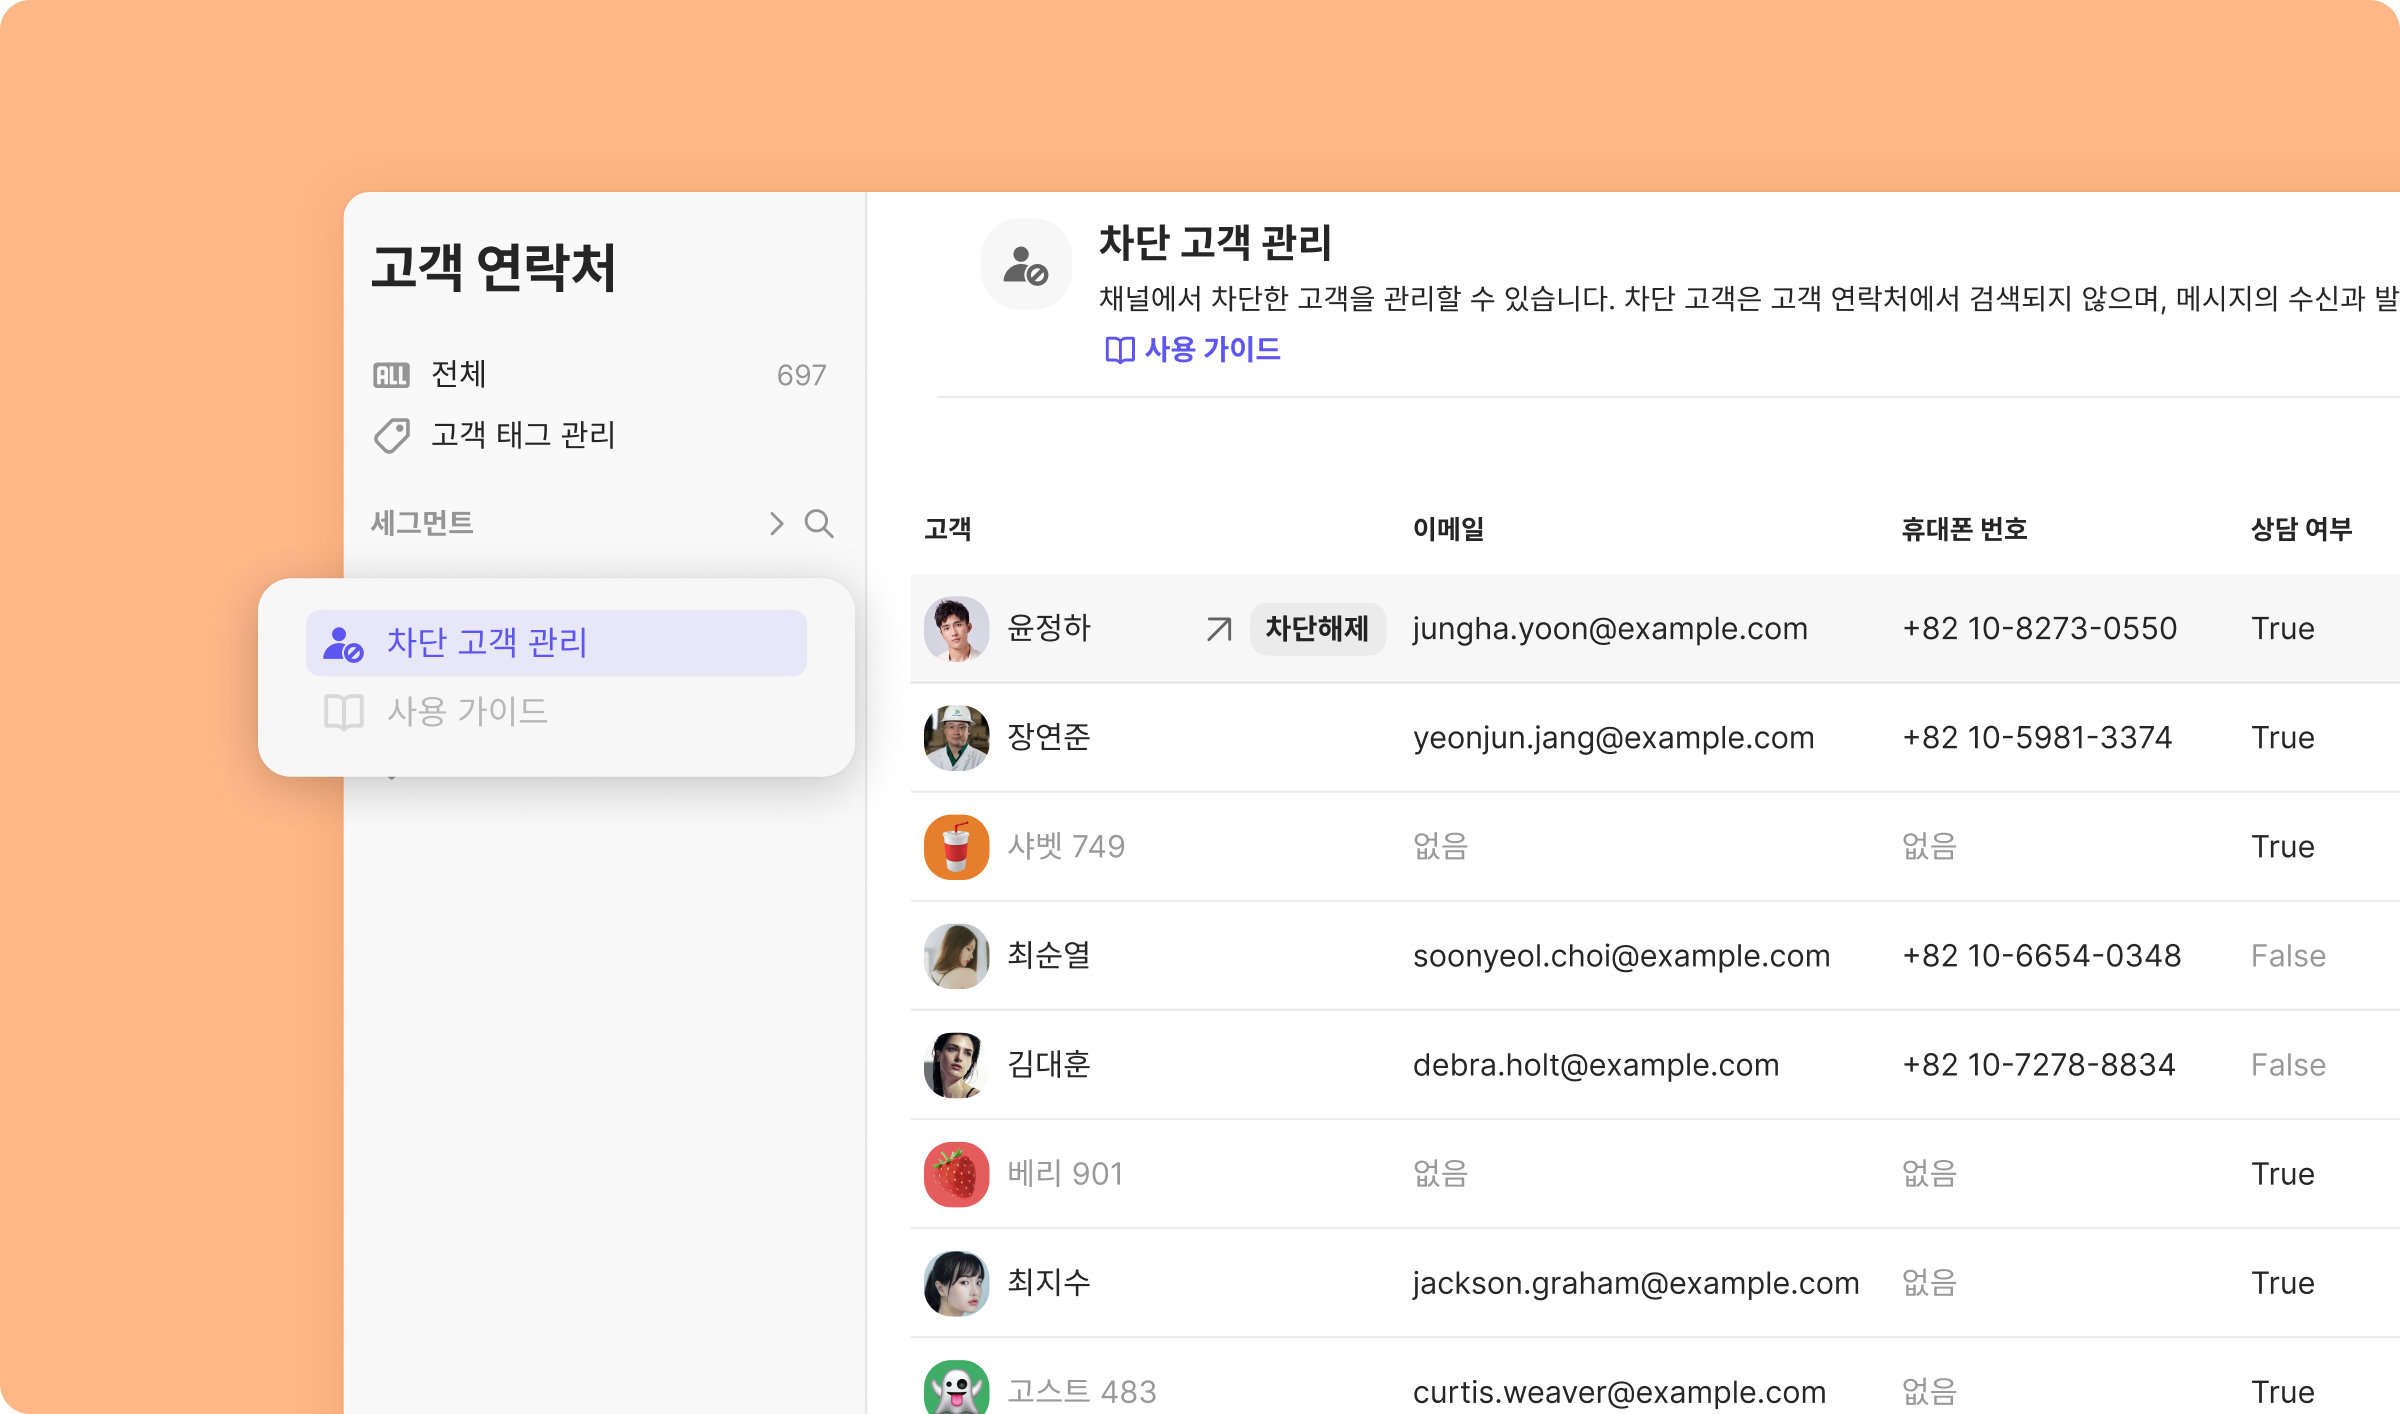Click 고스트 483's ghost avatar
The height and width of the screenshot is (1414, 2400).
(956, 1388)
